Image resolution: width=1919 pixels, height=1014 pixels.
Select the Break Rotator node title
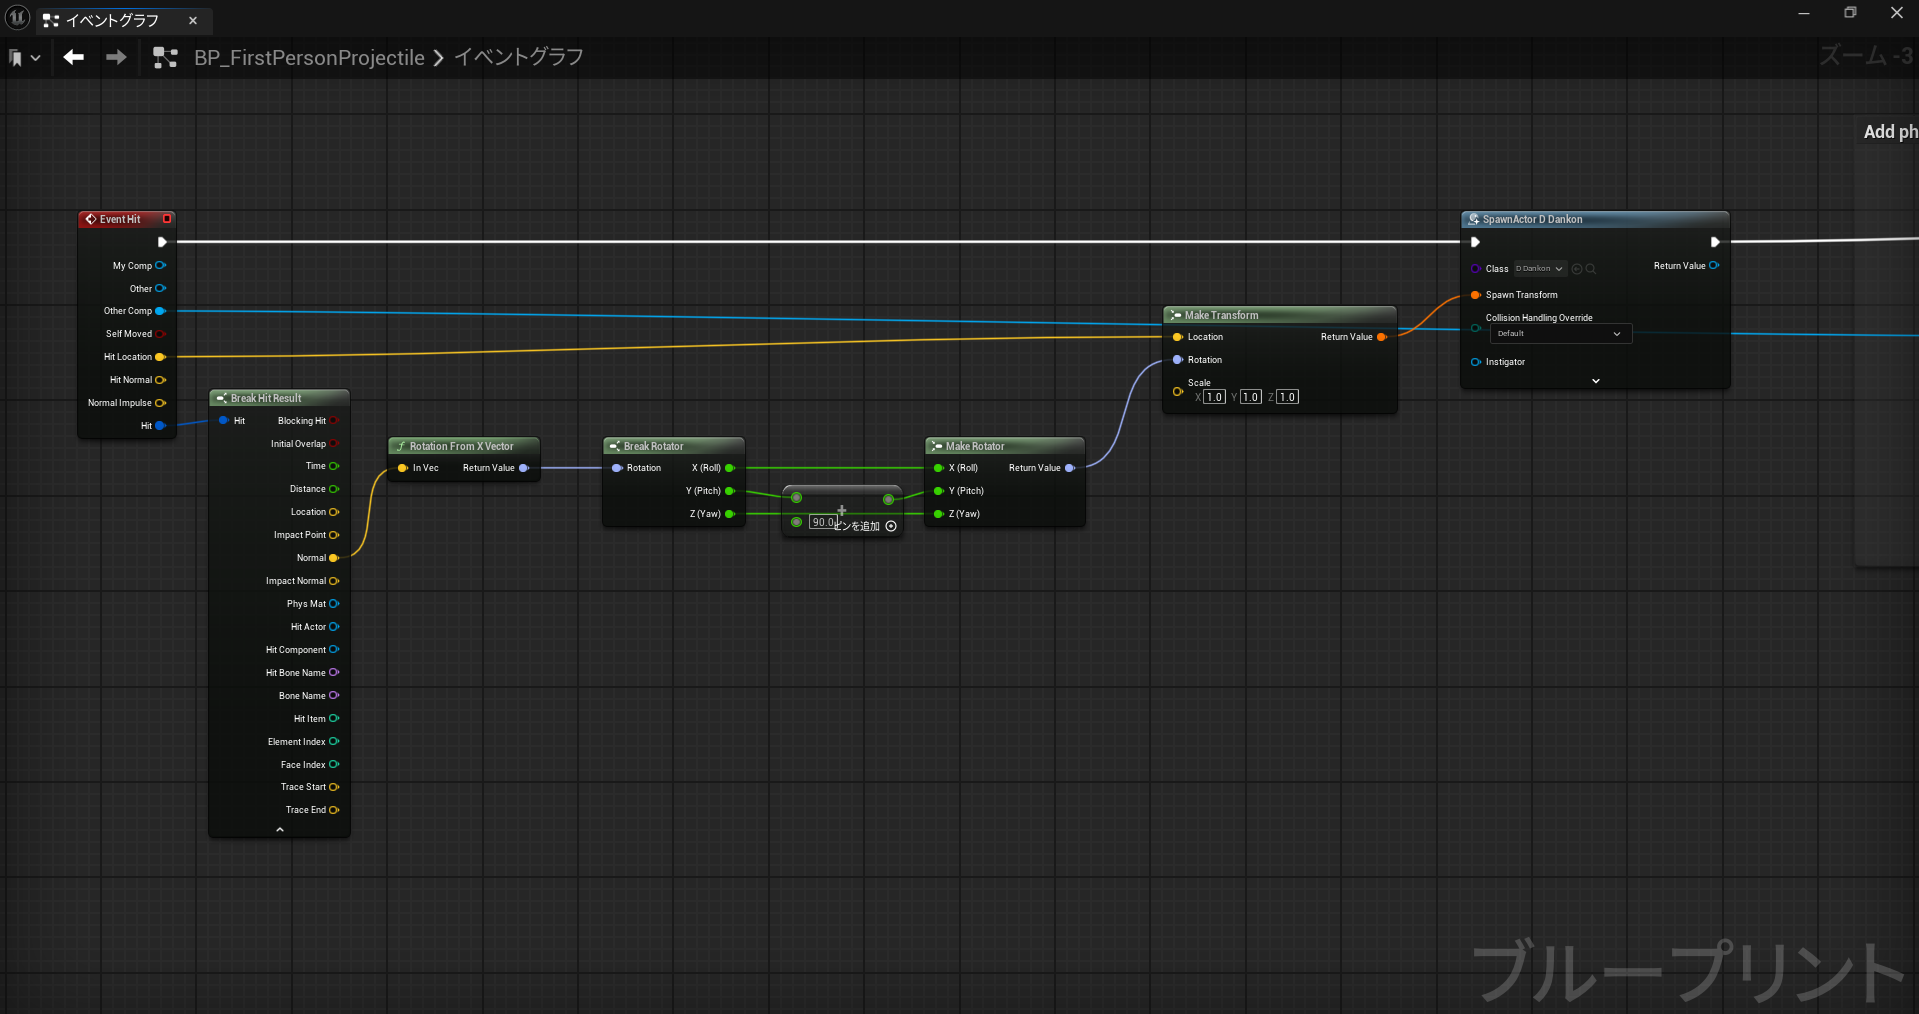[654, 446]
